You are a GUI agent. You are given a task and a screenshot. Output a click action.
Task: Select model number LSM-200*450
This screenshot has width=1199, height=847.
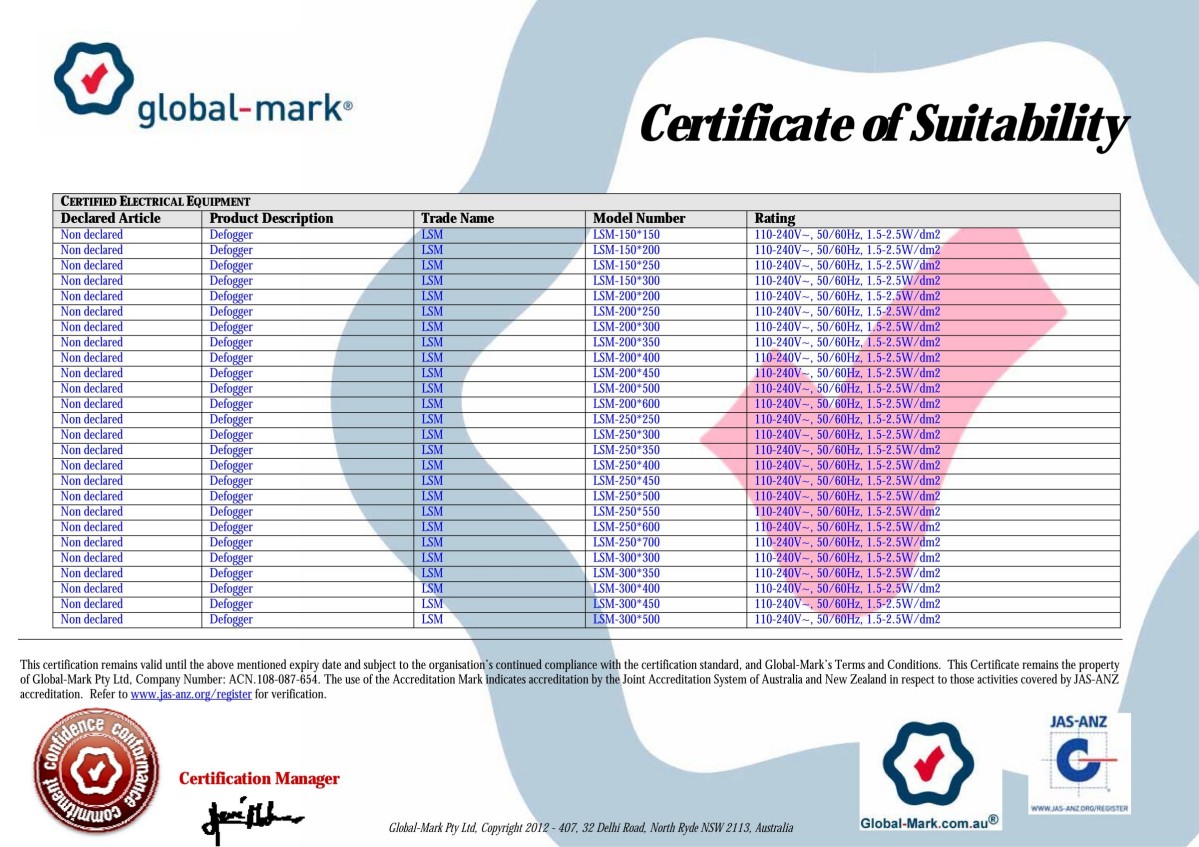(x=626, y=373)
